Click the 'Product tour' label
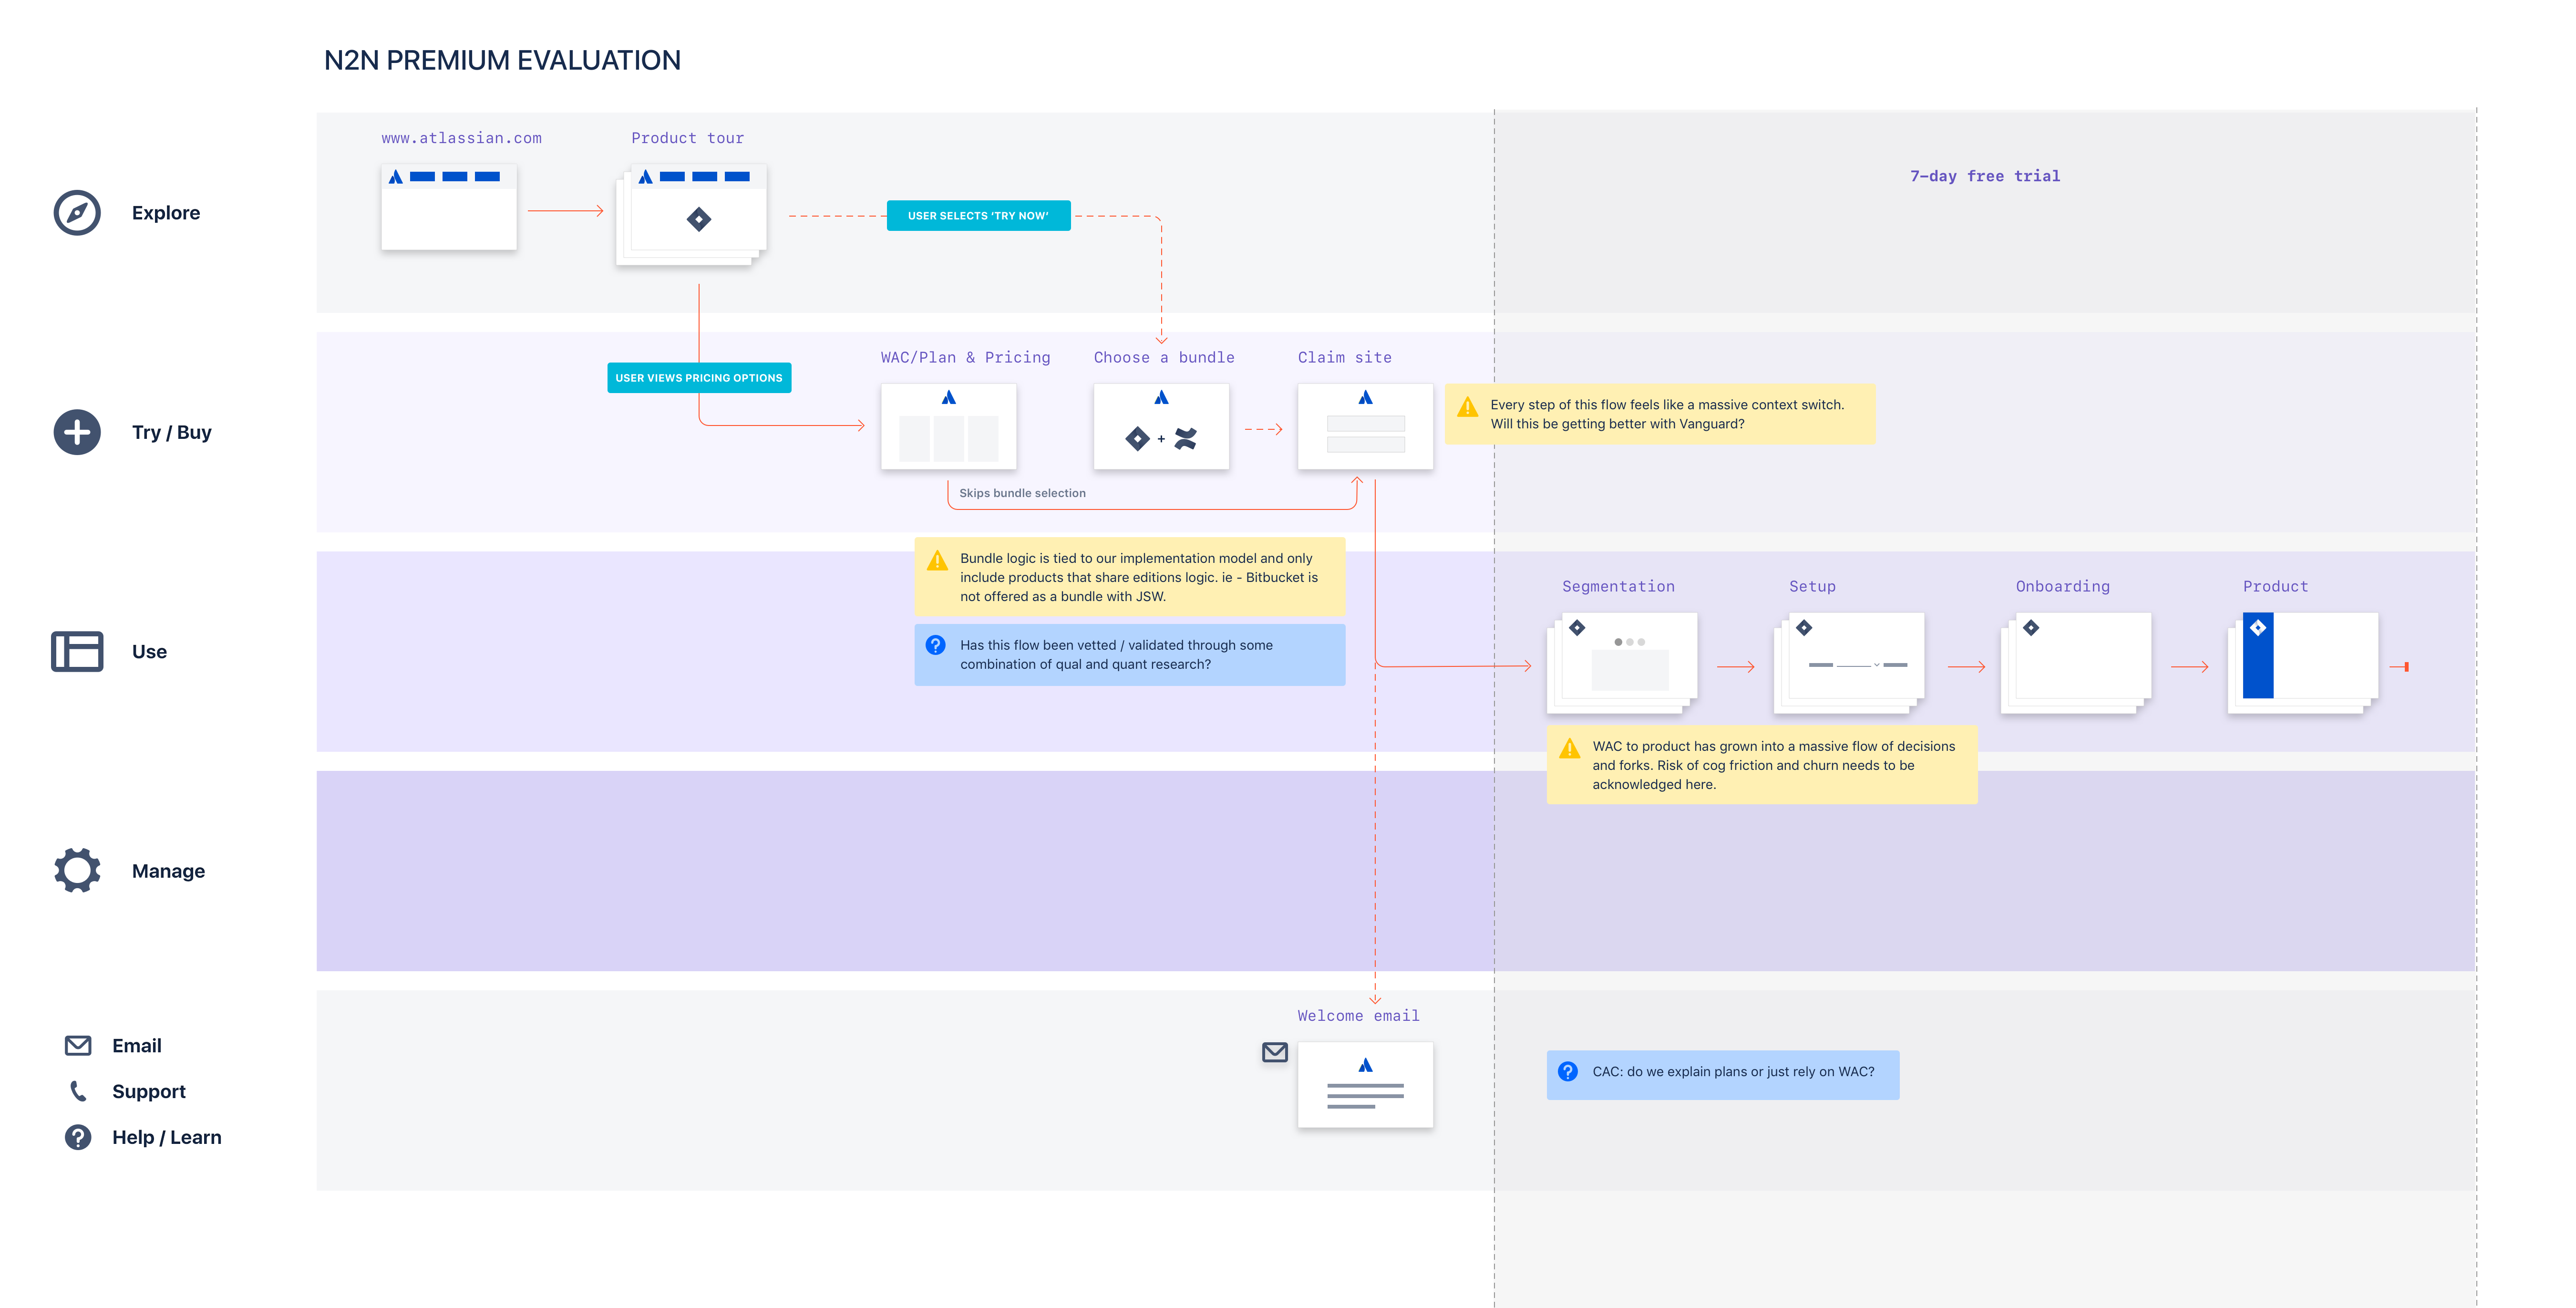This screenshot has height=1308, width=2576. pyautogui.click(x=687, y=138)
